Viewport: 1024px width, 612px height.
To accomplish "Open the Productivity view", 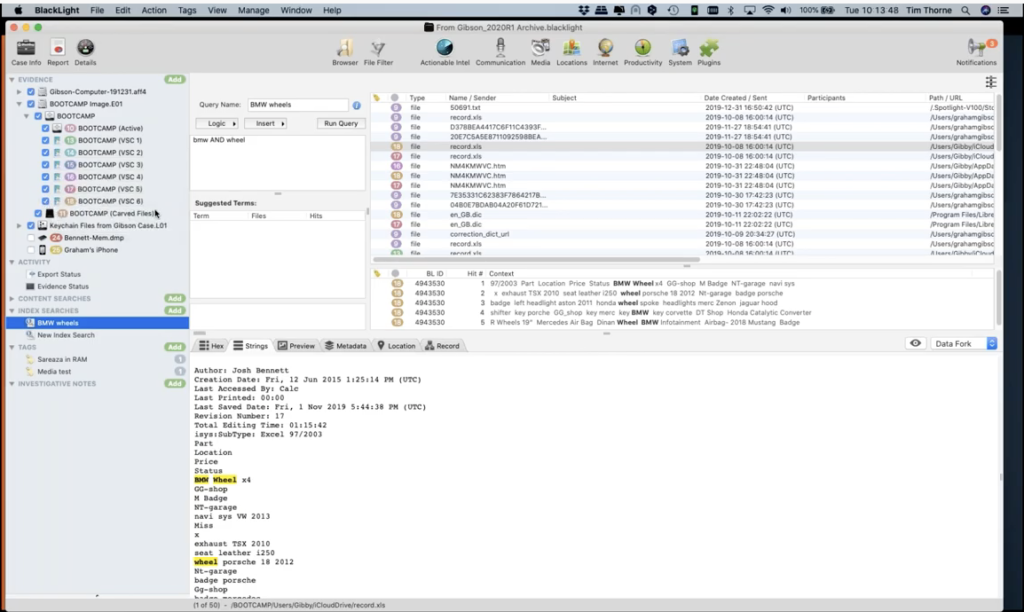I will click(643, 52).
